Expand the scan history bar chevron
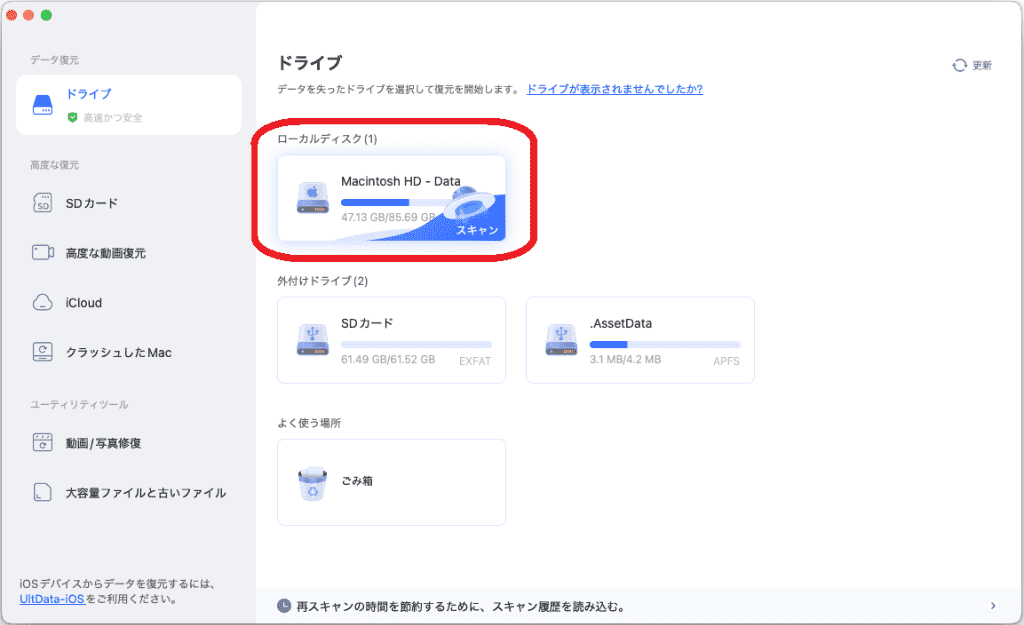This screenshot has width=1024, height=625. click(x=993, y=606)
